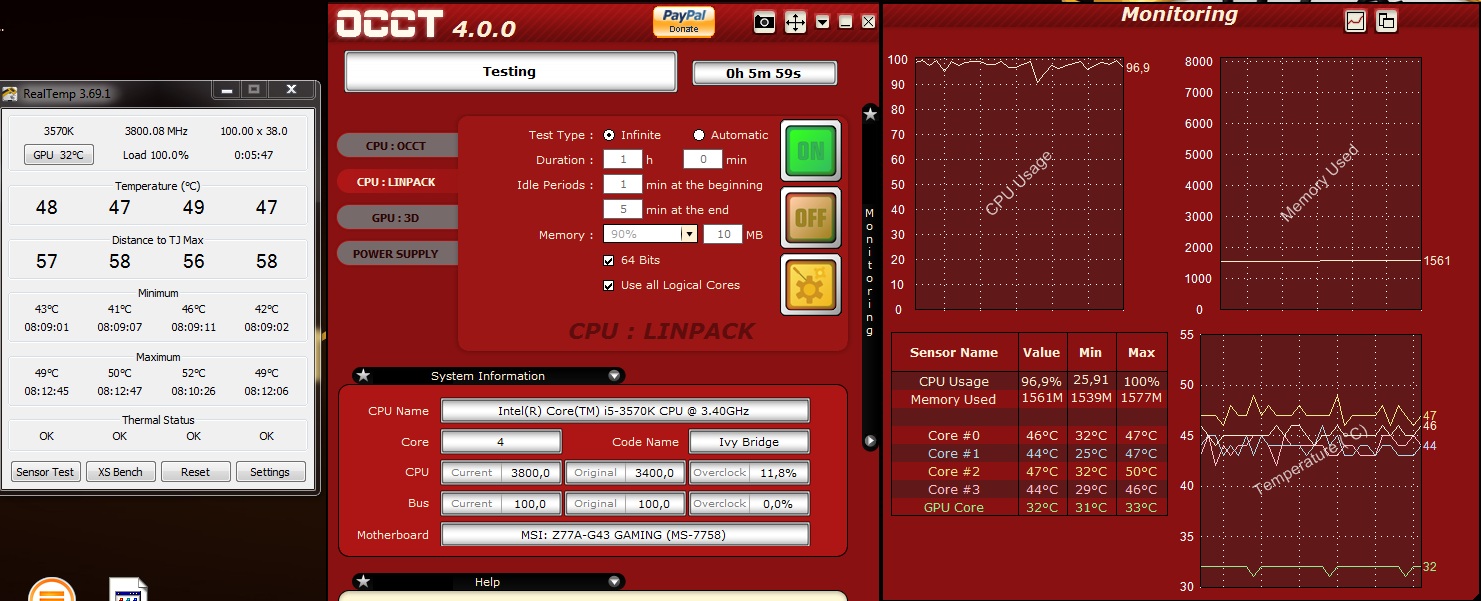Click the Memory Used sensor row
The height and width of the screenshot is (601, 1481).
click(x=1029, y=399)
